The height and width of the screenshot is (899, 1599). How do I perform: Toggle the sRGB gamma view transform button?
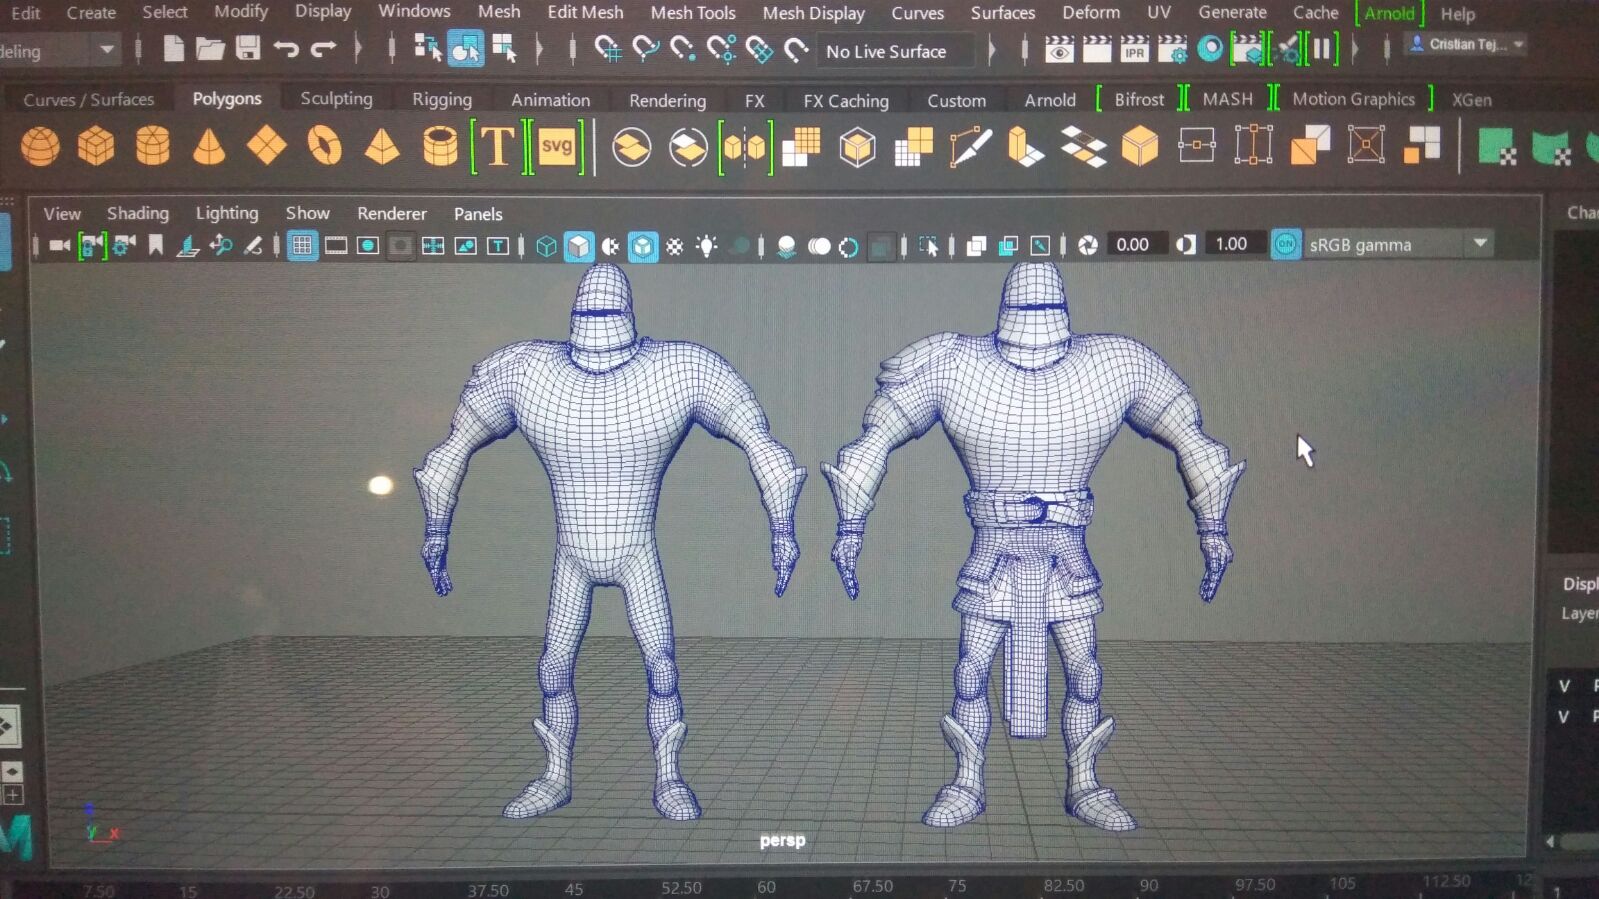coord(1286,244)
